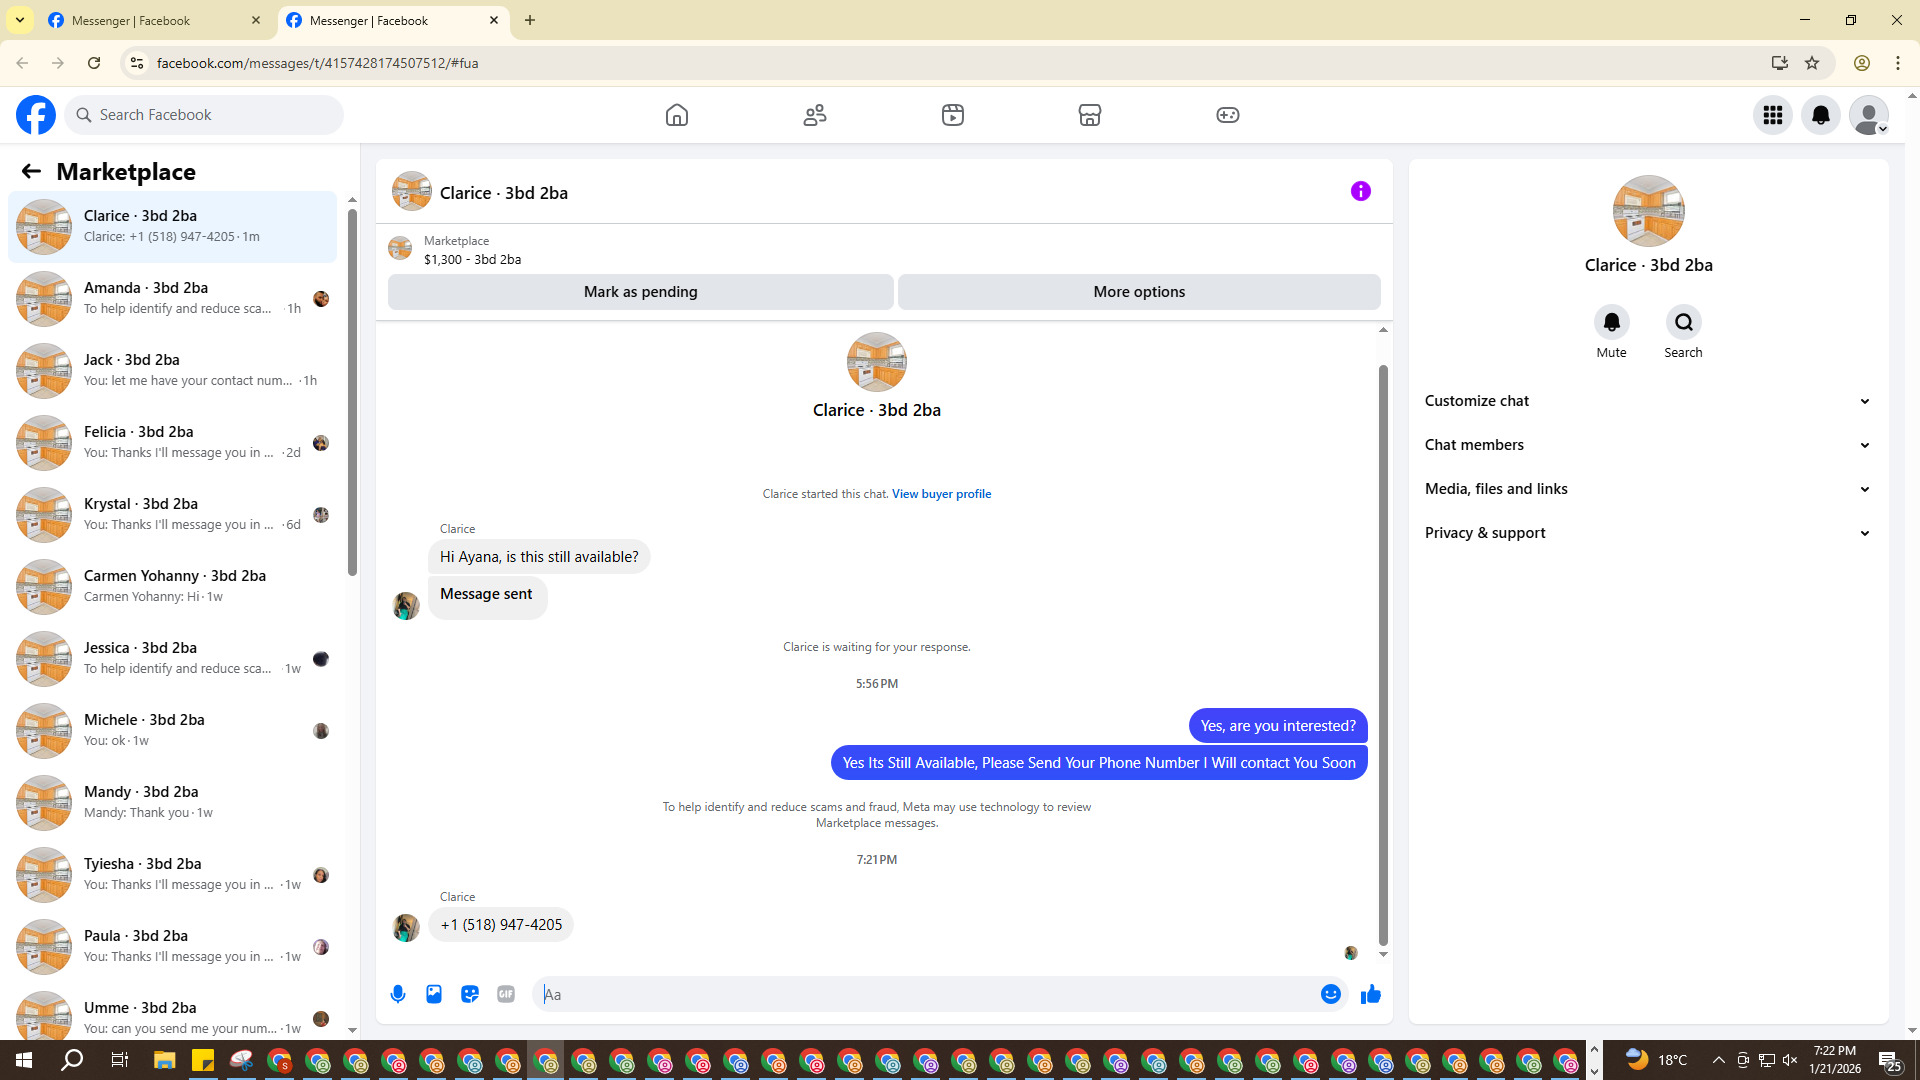The image size is (1920, 1080).
Task: Open the sticker picker icon
Action: [x=470, y=994]
